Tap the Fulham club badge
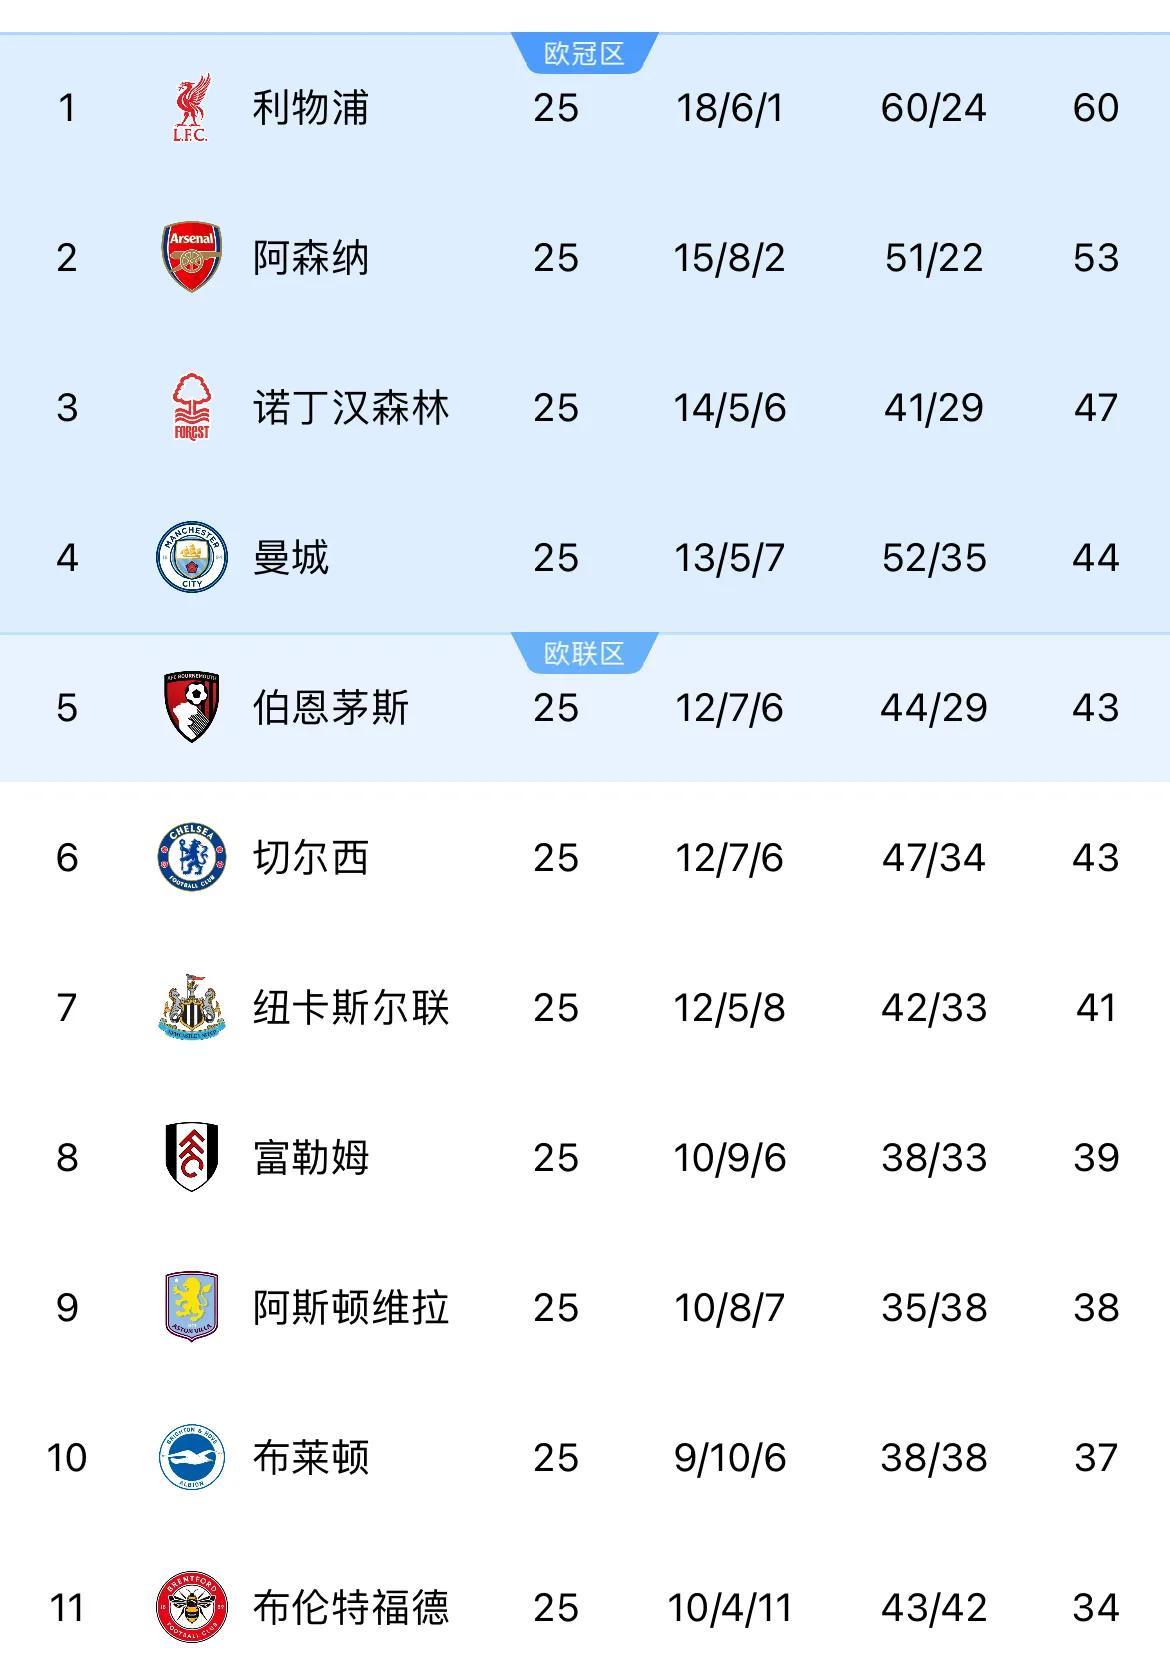1170x1658 pixels. 191,1157
